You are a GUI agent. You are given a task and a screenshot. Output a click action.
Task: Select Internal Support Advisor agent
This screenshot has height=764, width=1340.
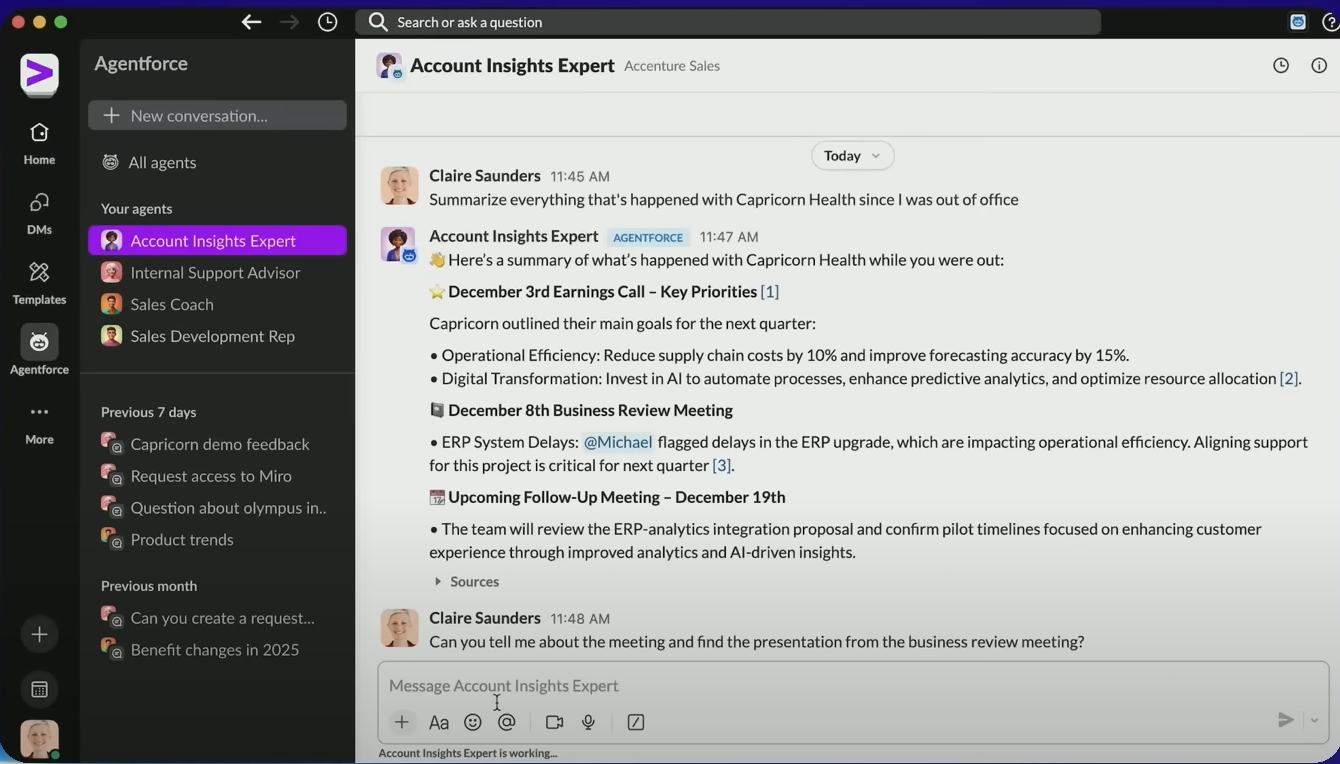coord(217,272)
